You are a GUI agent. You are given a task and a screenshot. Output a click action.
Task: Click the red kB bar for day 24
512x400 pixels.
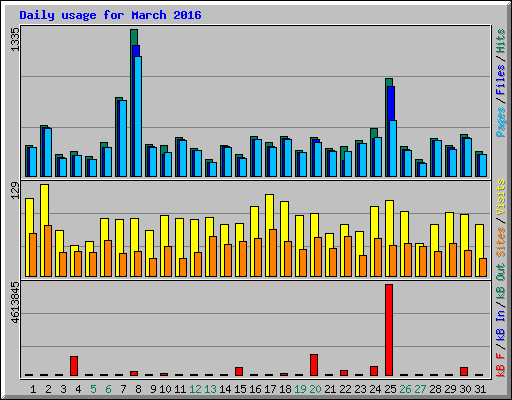[x=374, y=371]
